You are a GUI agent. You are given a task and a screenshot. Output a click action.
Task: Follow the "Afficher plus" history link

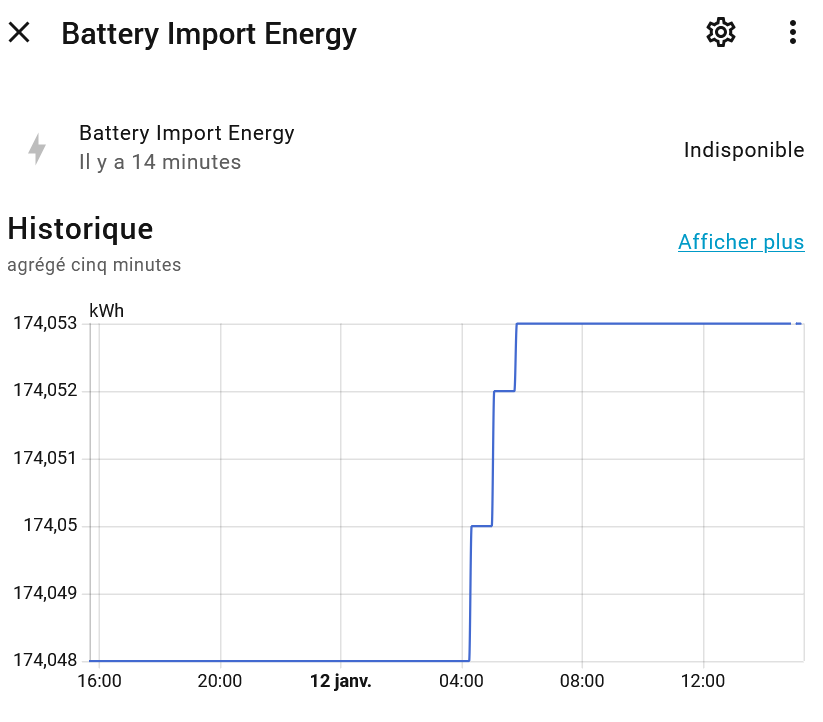pos(740,242)
